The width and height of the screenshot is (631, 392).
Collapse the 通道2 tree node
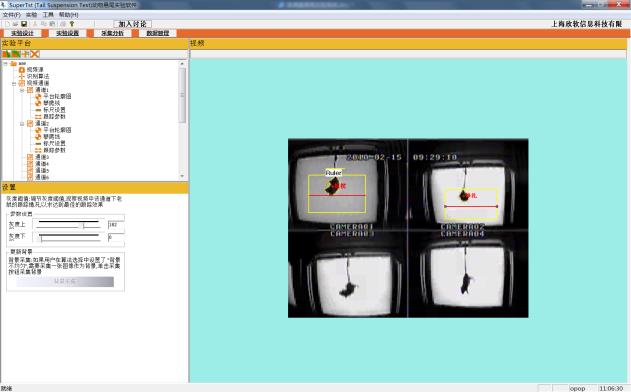(22, 124)
